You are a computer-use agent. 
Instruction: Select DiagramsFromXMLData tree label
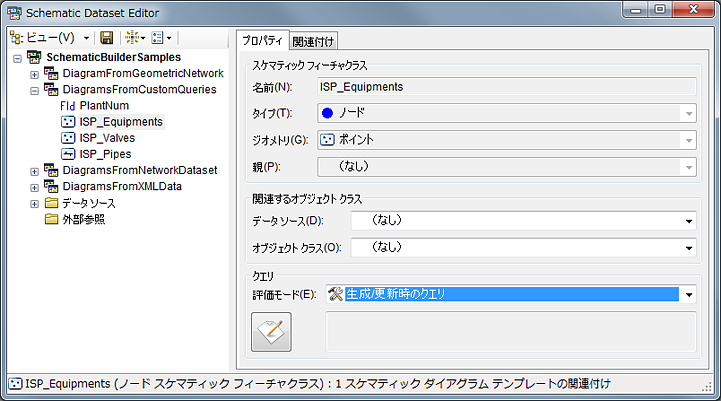(122, 186)
